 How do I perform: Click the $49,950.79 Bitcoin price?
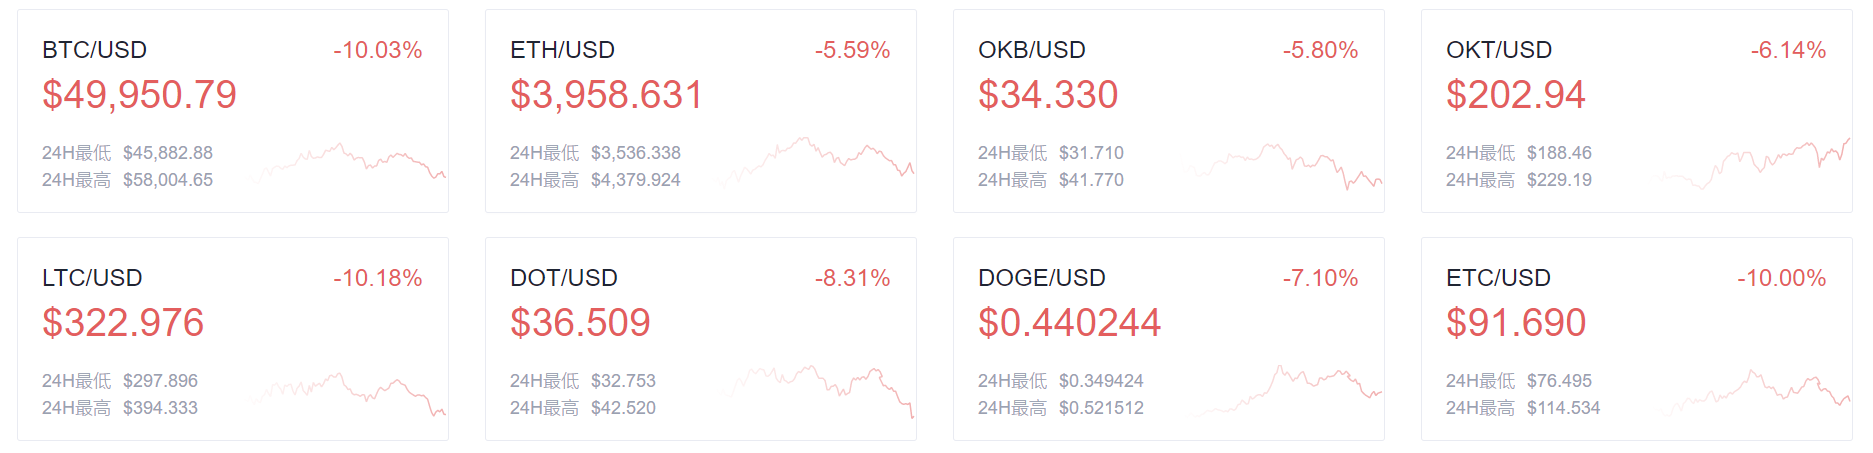139,95
